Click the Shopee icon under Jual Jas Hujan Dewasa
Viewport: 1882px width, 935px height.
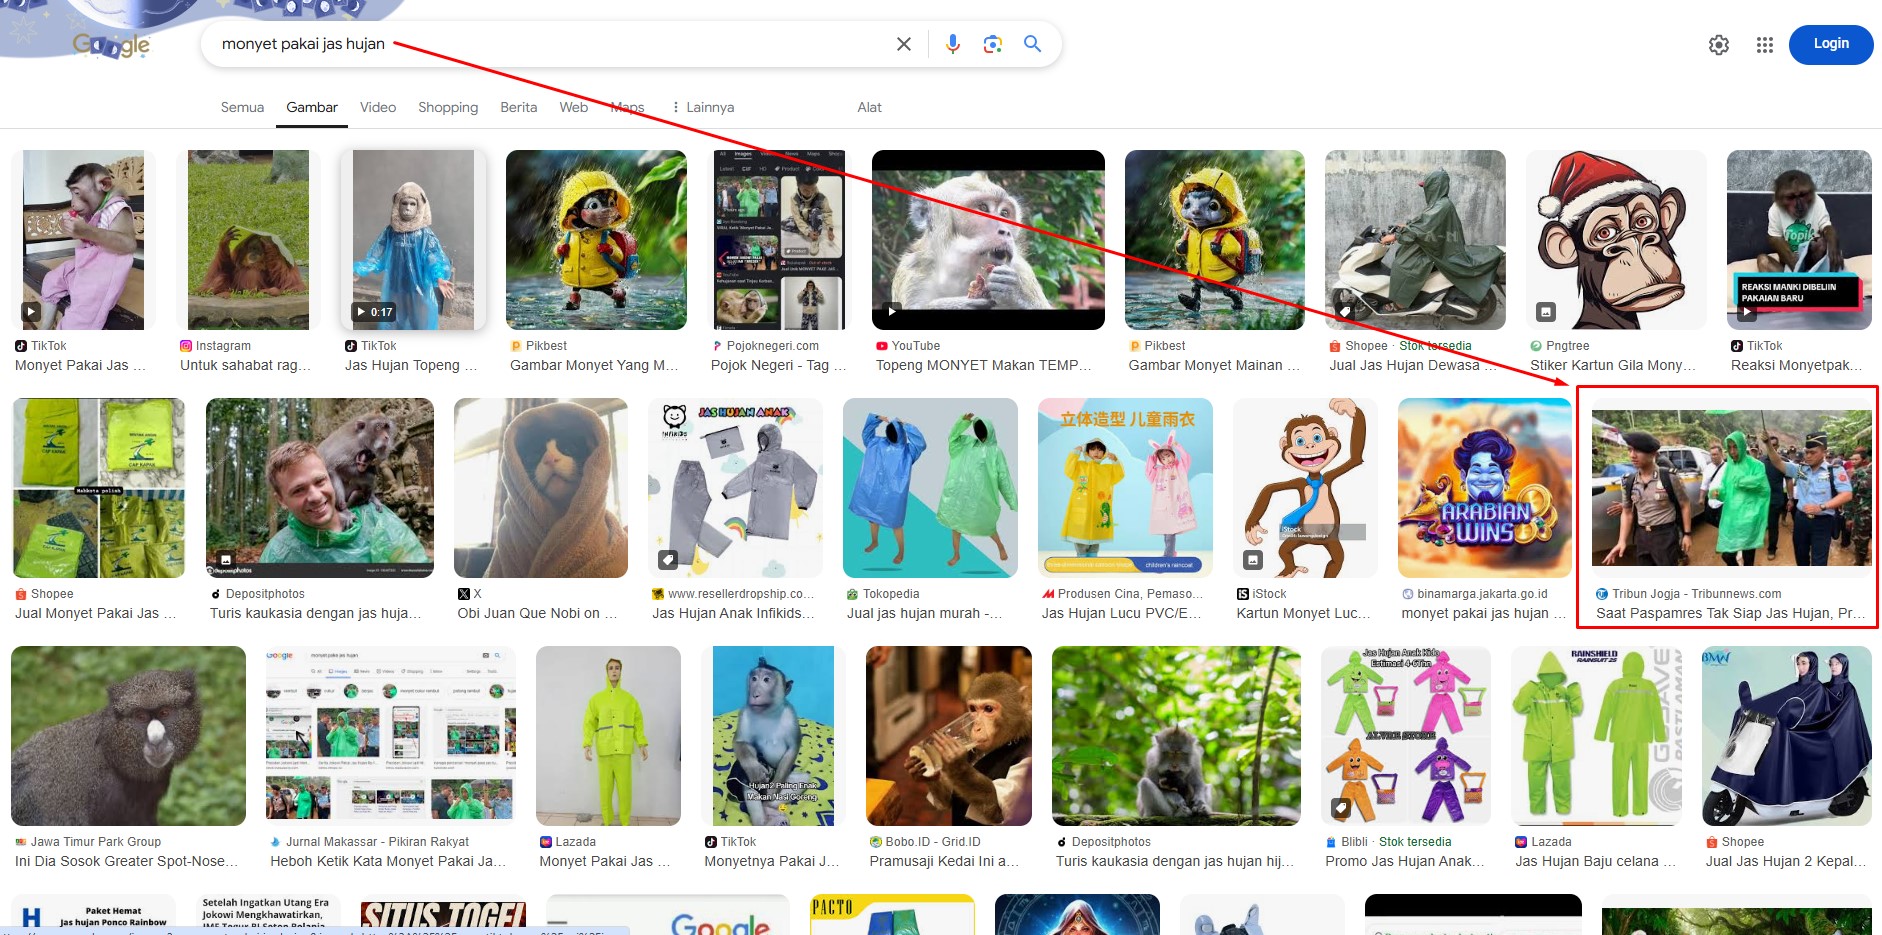[1334, 345]
